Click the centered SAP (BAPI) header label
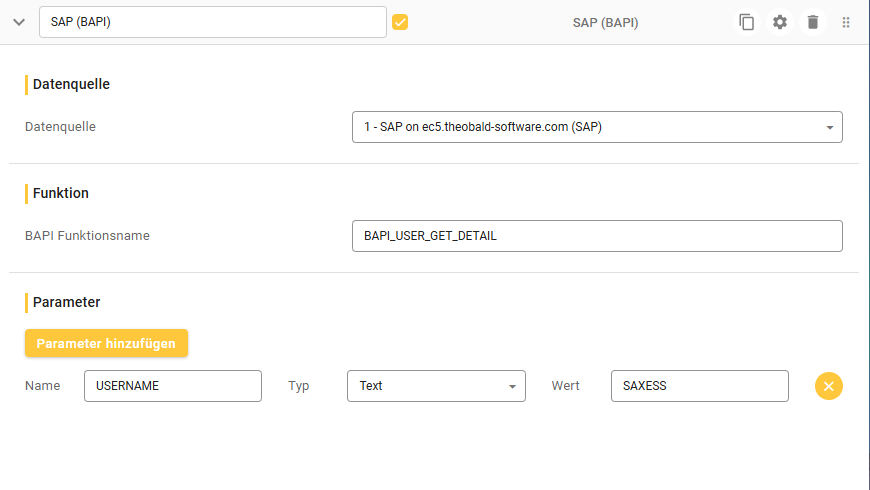Viewport: 870px width, 490px height. pyautogui.click(x=605, y=22)
